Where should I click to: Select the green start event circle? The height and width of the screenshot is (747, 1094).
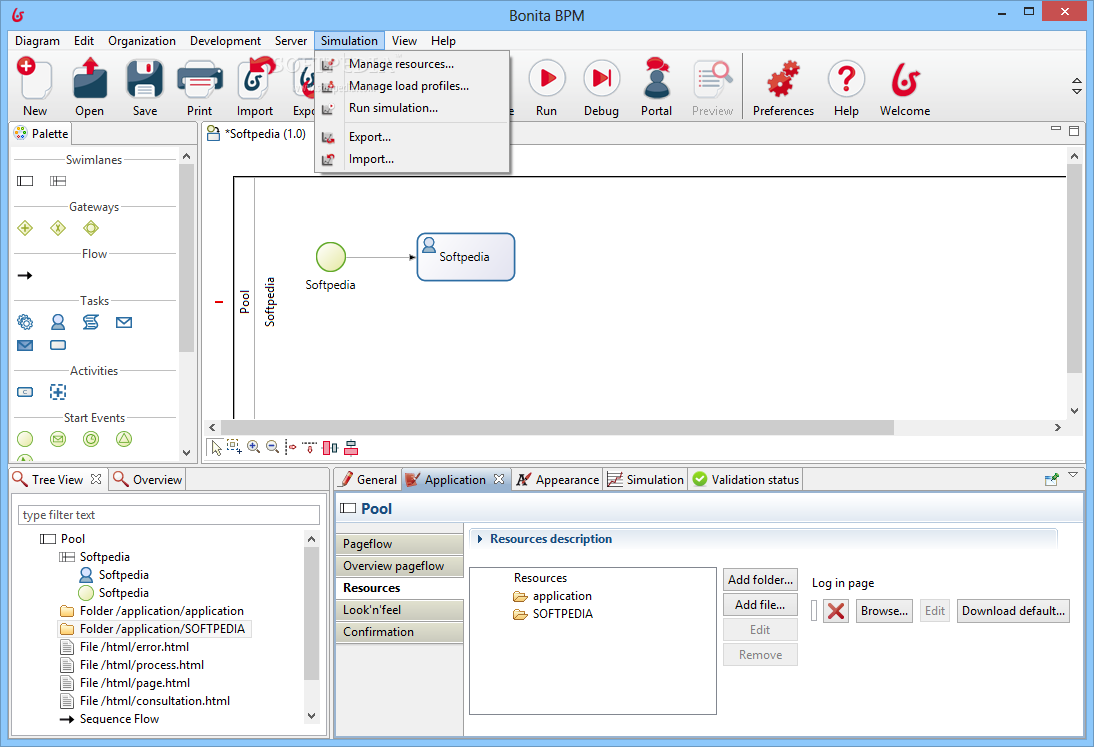point(331,257)
